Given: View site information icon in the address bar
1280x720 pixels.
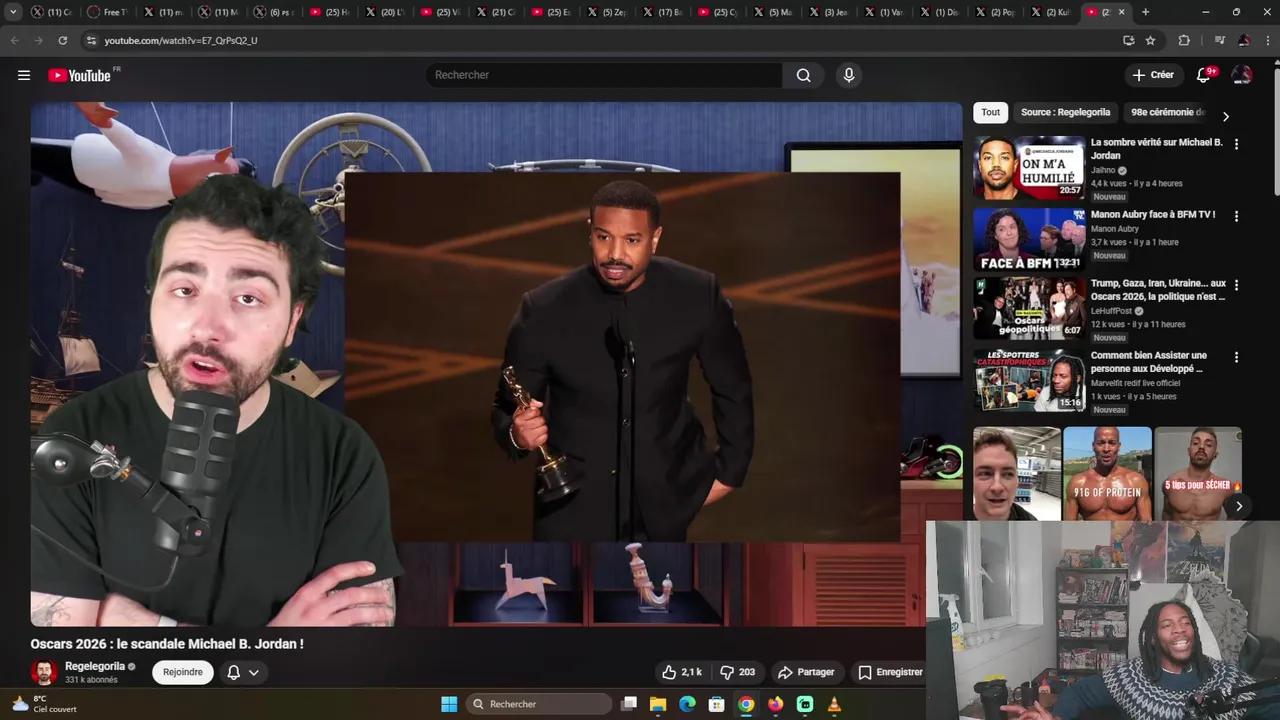Looking at the screenshot, I should coord(91,40).
